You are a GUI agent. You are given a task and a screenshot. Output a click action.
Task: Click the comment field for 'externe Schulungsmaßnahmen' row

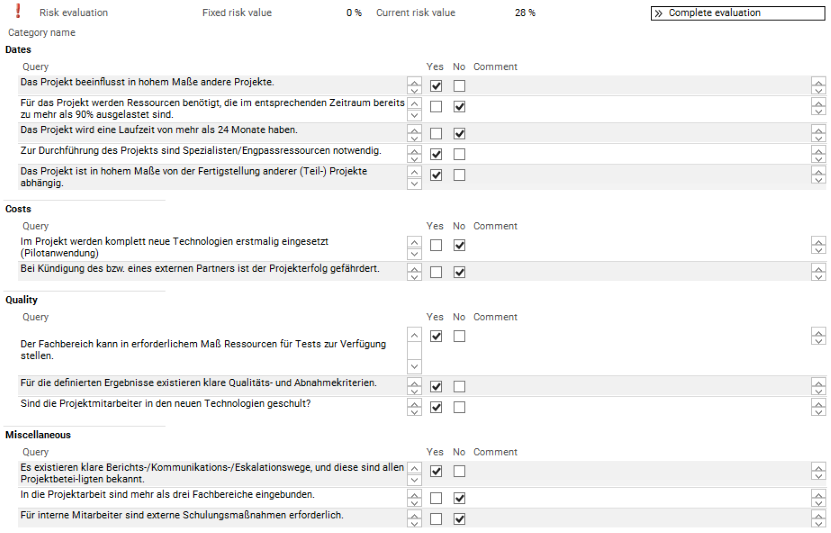pos(640,519)
